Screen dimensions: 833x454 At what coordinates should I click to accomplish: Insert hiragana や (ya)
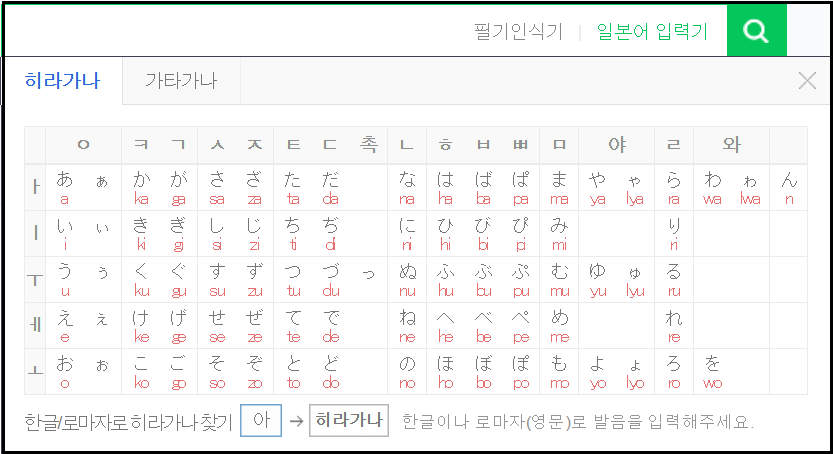(598, 187)
